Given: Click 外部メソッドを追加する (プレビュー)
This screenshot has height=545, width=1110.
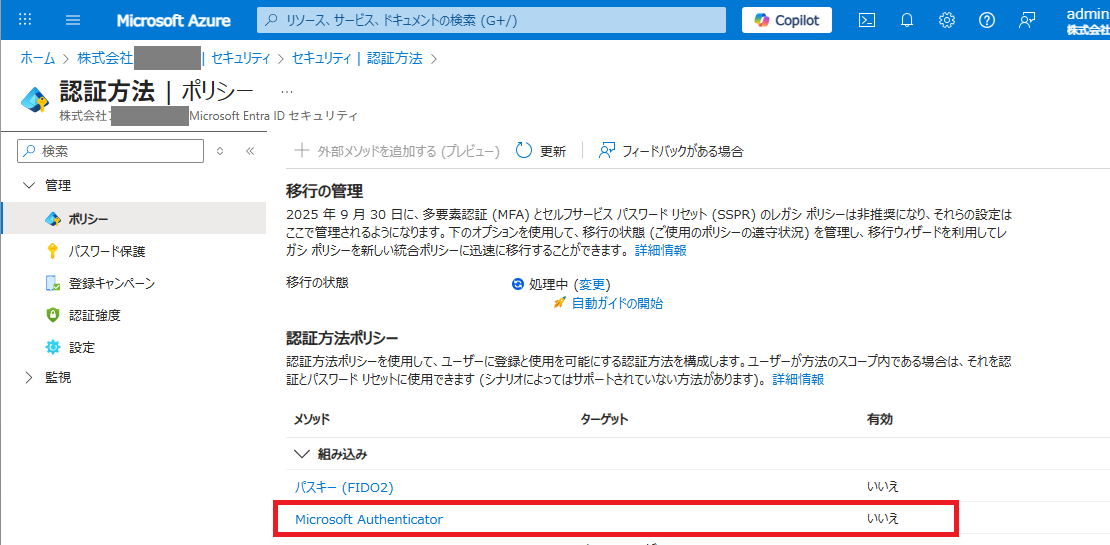Looking at the screenshot, I should pos(397,151).
